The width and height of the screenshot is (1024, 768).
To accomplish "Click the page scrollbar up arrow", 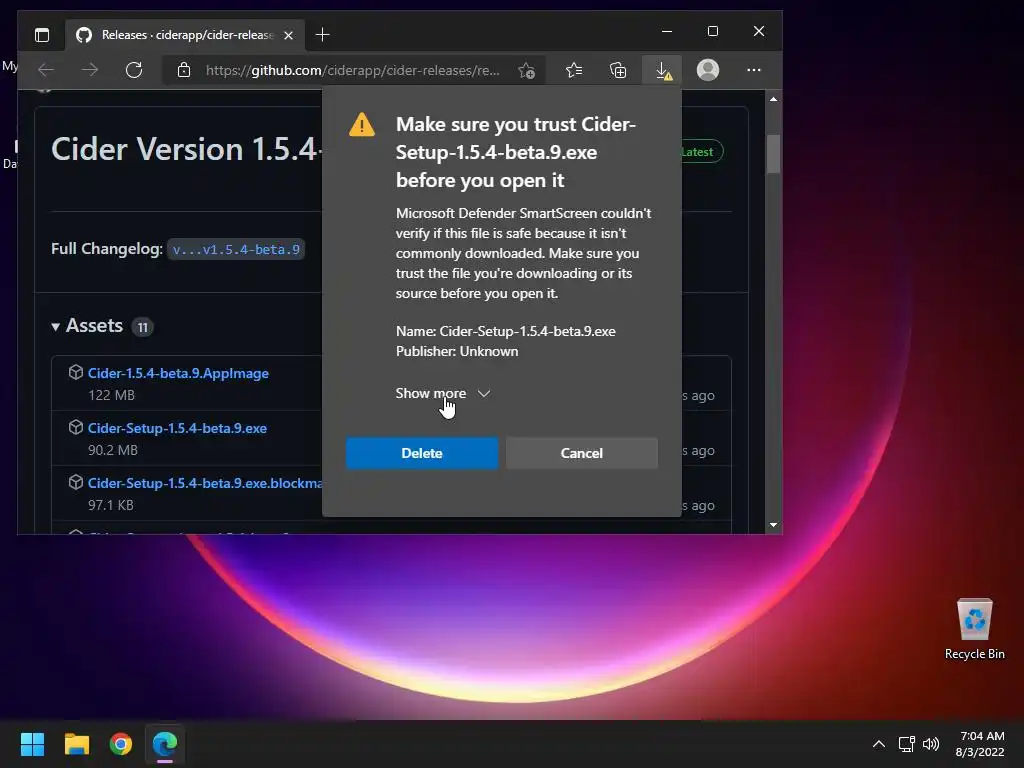I will click(773, 99).
